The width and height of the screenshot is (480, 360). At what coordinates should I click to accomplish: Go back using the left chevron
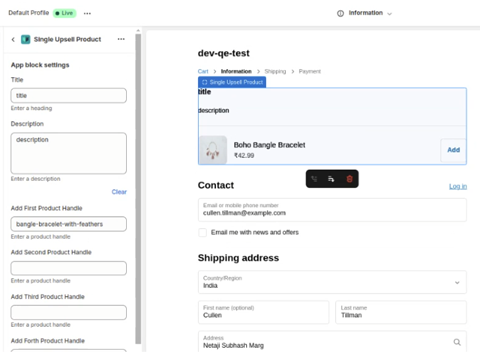tap(13, 40)
